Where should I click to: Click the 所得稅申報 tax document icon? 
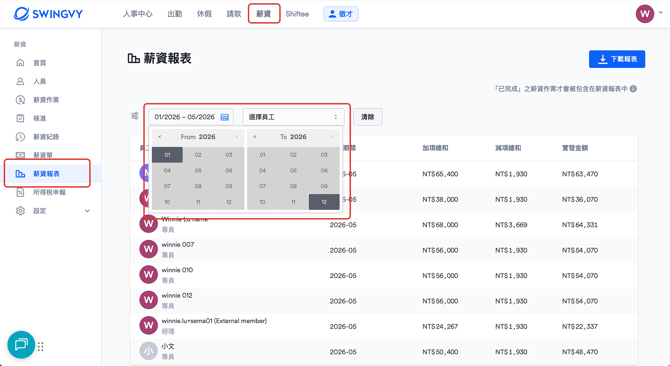pos(20,192)
